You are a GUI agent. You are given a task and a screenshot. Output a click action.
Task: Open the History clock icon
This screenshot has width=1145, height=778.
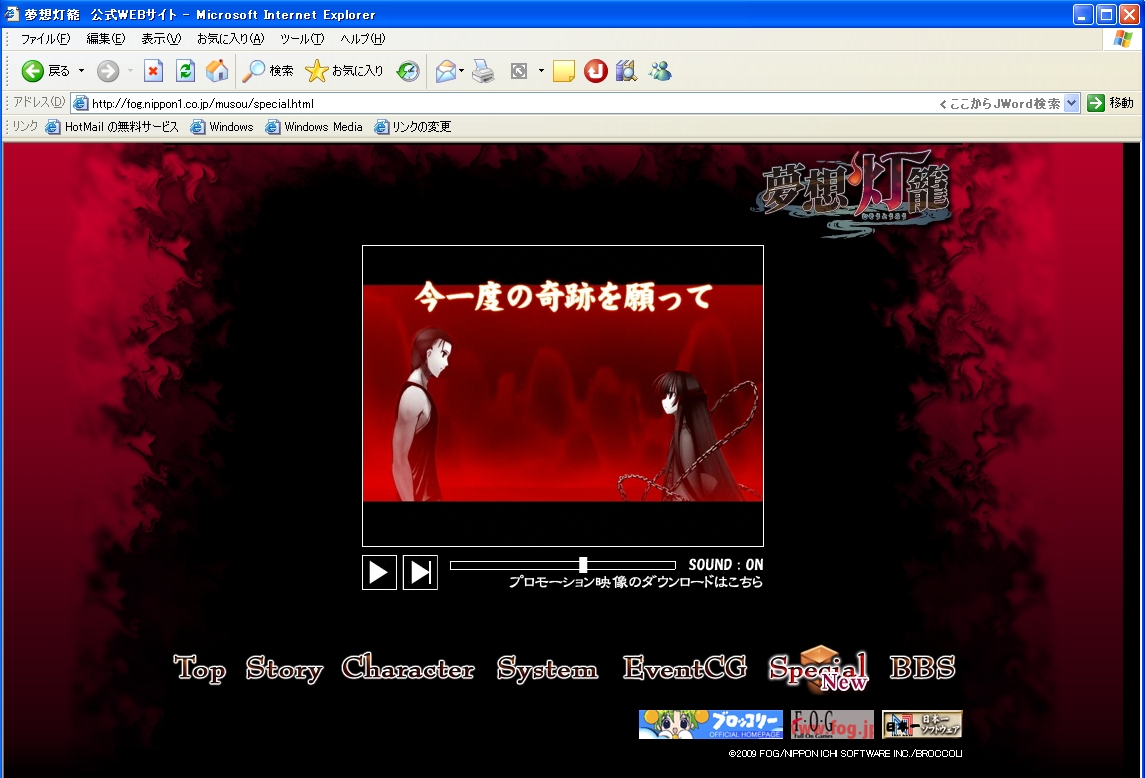408,71
